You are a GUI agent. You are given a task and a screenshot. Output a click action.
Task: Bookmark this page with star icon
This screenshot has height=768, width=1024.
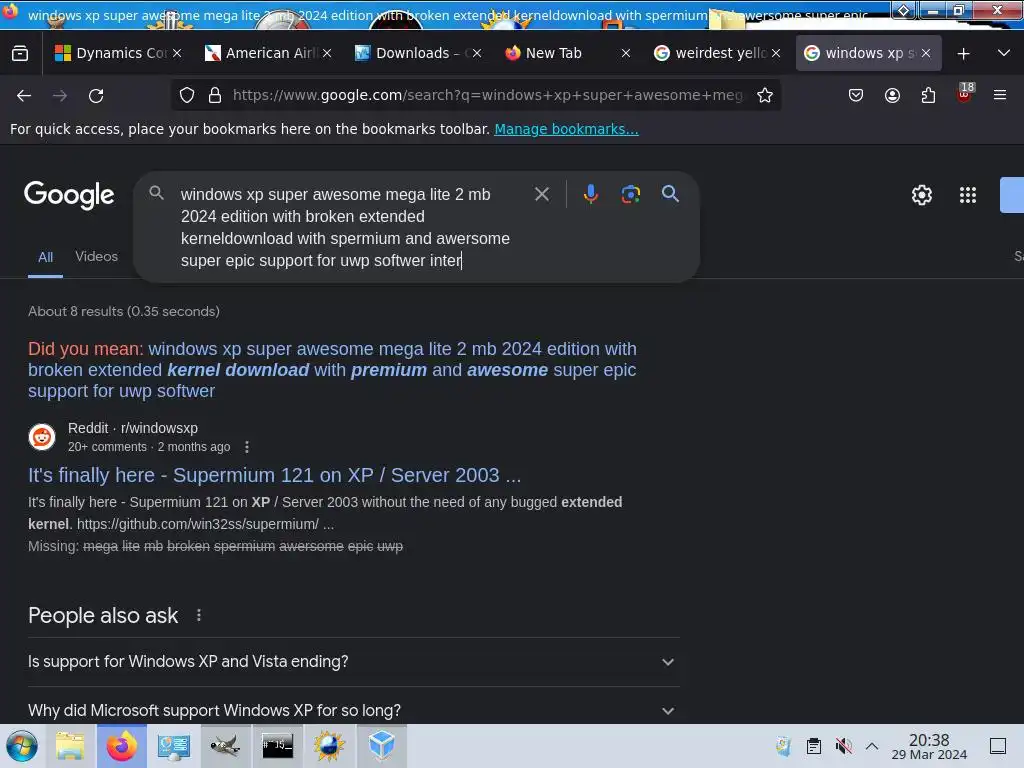(765, 95)
